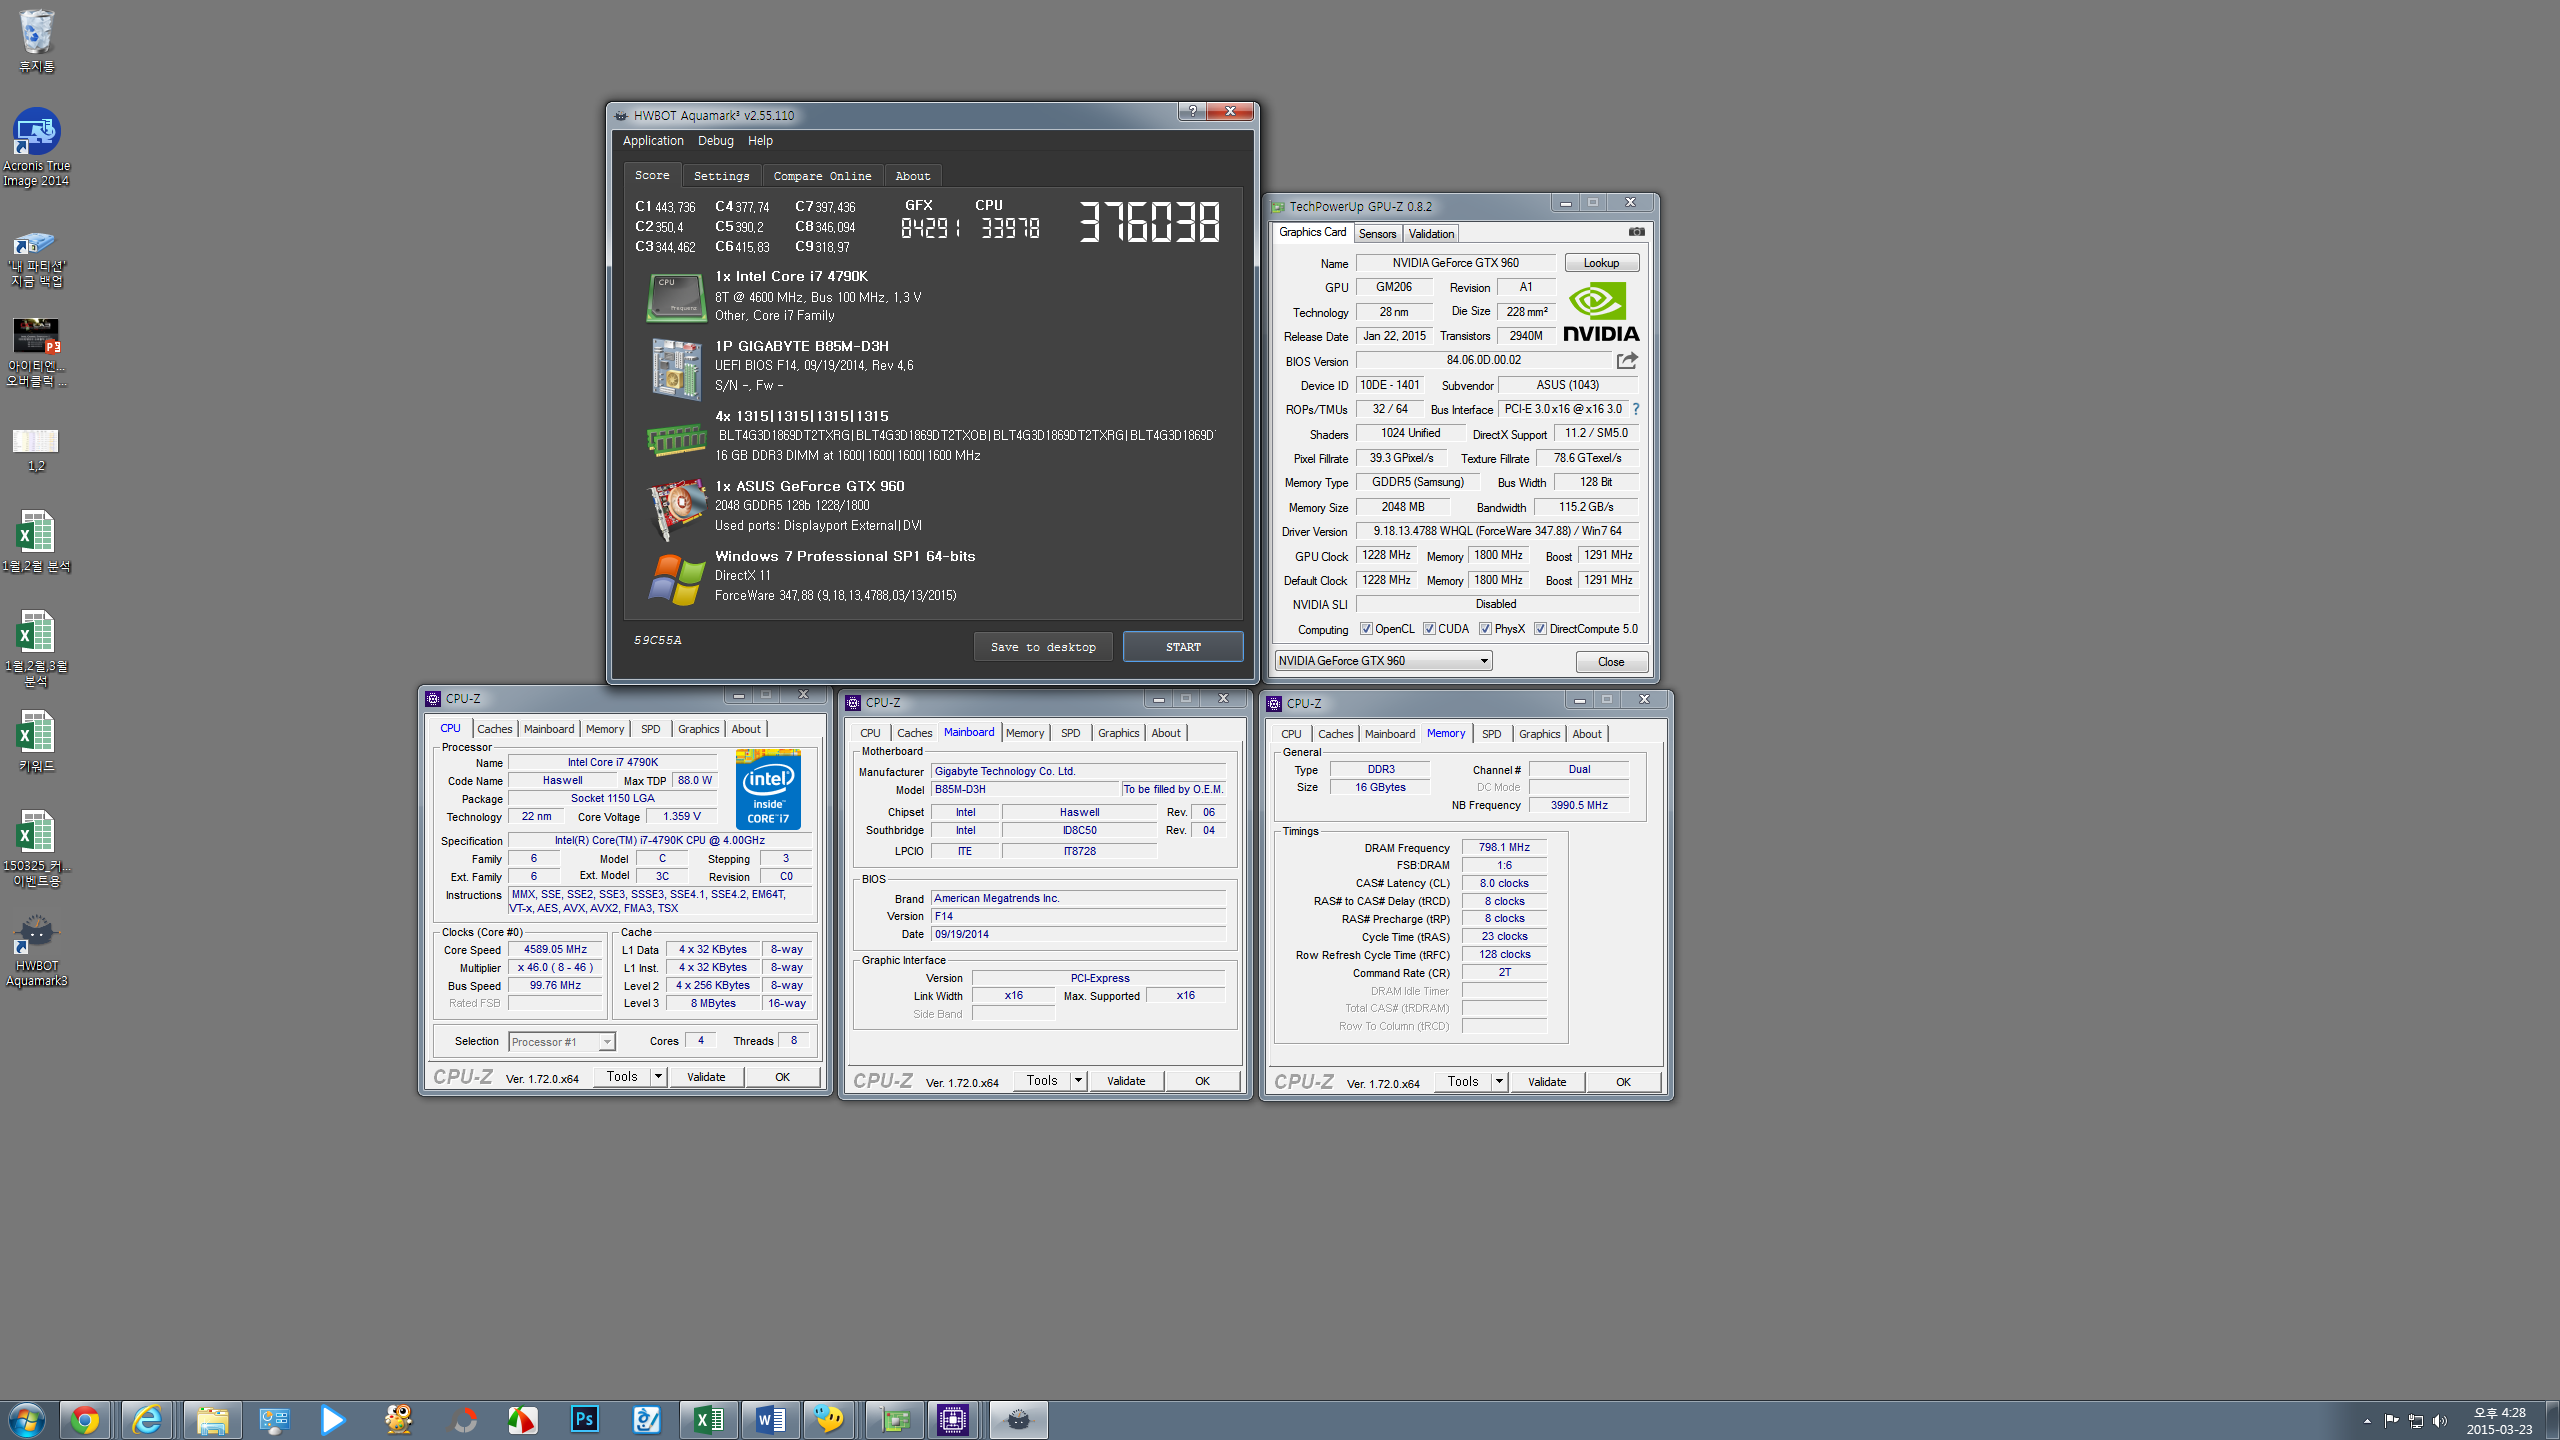Select the 150325 Excel file on desktop
Screen dimensions: 2560x1440
tap(36, 849)
